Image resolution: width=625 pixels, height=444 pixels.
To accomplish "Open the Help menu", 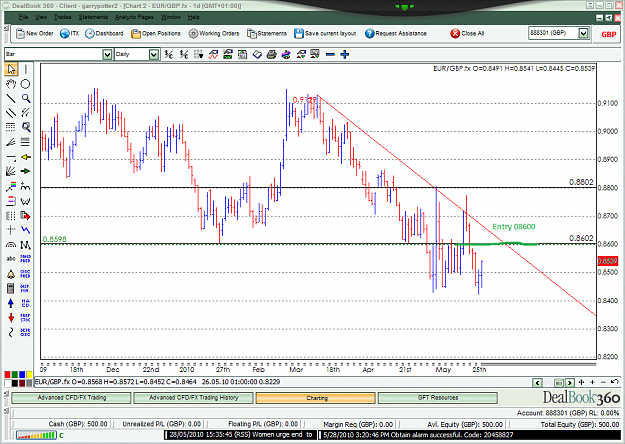I will pyautogui.click(x=194, y=17).
